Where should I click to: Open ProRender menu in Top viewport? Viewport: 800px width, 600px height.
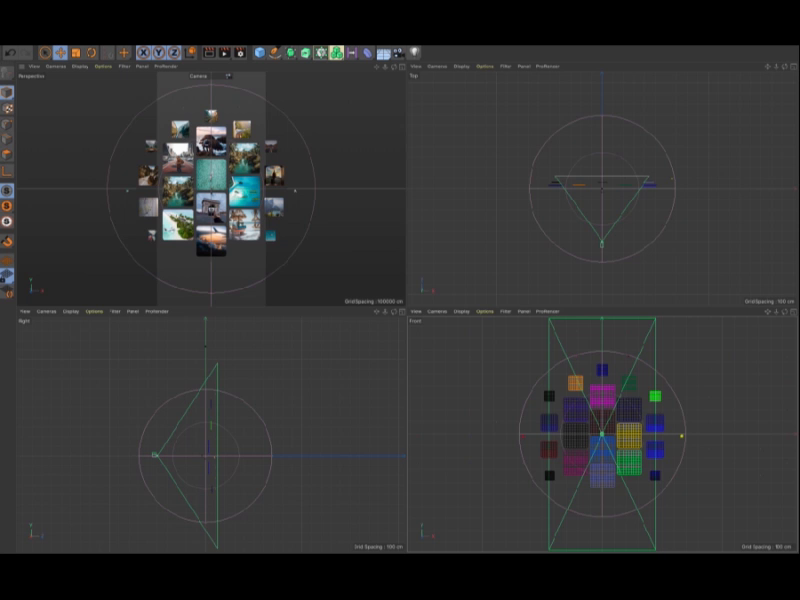(x=548, y=66)
